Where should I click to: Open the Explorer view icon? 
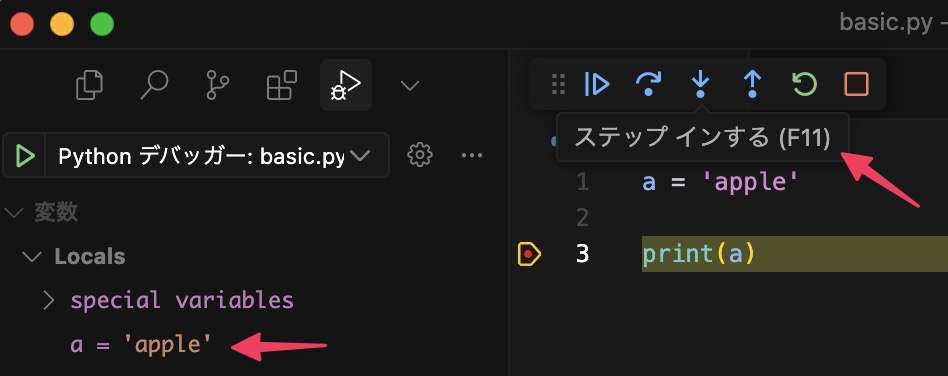pyautogui.click(x=89, y=85)
